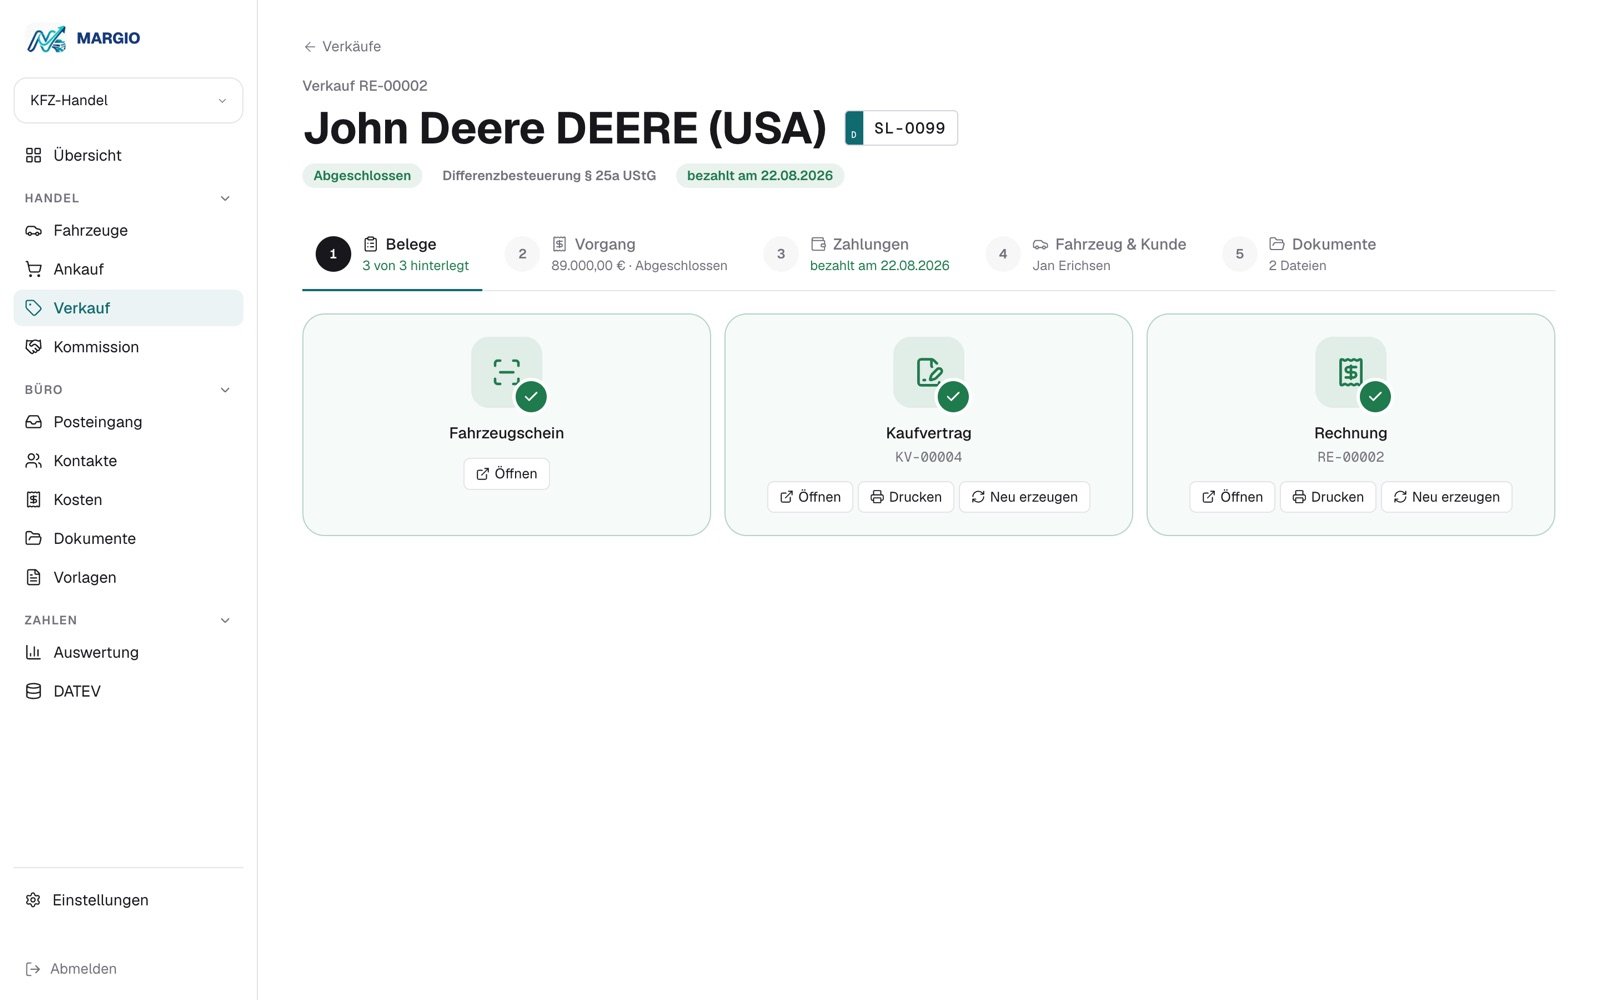1600x1000 pixels.
Task: Click the Auswertung bar chart icon
Action: click(x=34, y=652)
